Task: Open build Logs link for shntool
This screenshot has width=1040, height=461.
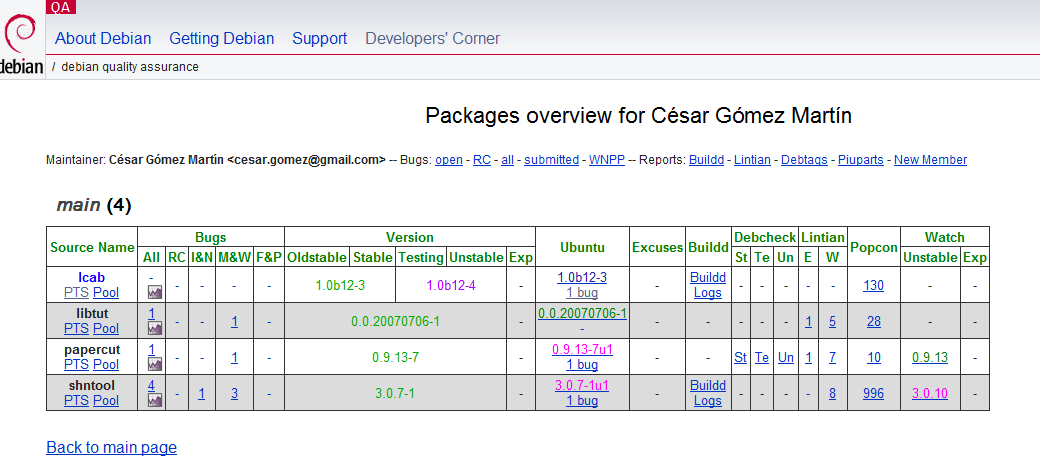Action: pyautogui.click(x=708, y=401)
